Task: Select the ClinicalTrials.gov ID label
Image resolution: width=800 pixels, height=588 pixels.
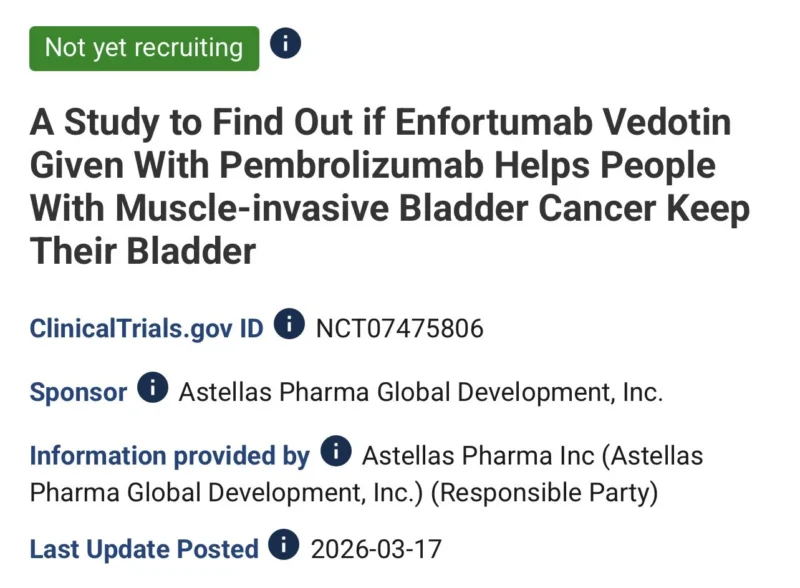Action: 147,328
